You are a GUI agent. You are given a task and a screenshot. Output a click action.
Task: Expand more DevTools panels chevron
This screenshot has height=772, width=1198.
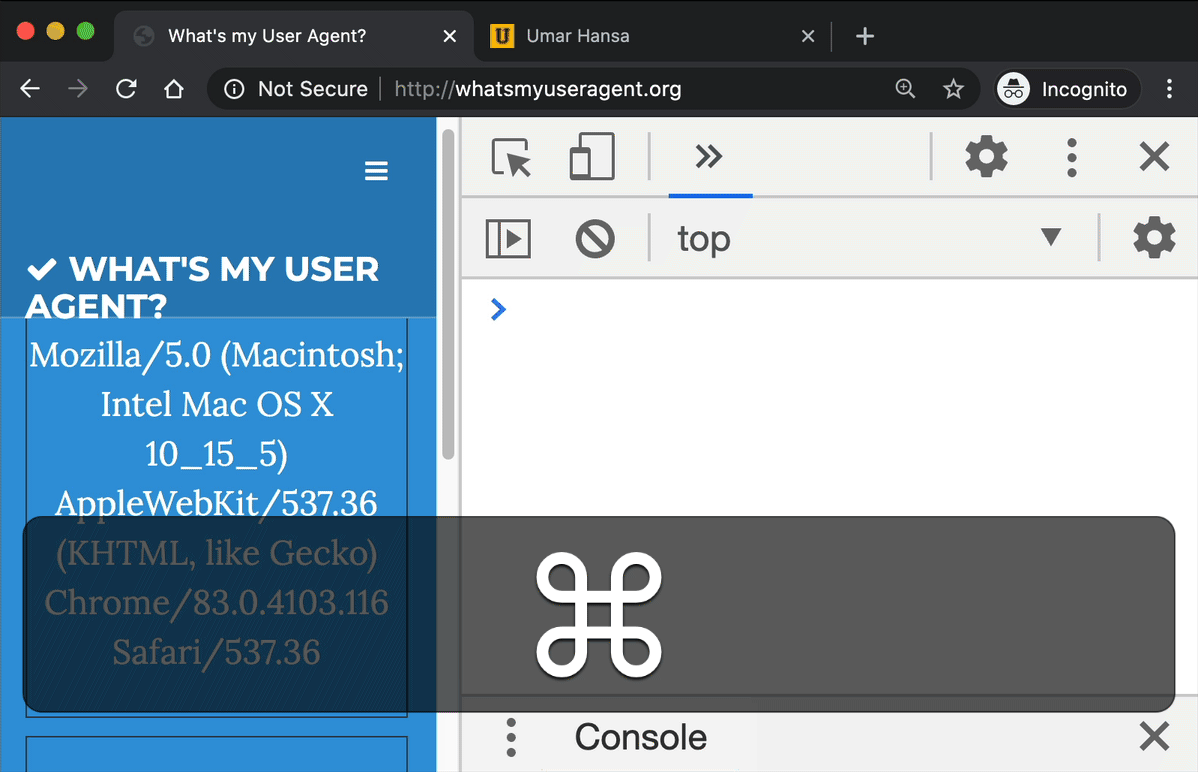tap(709, 157)
